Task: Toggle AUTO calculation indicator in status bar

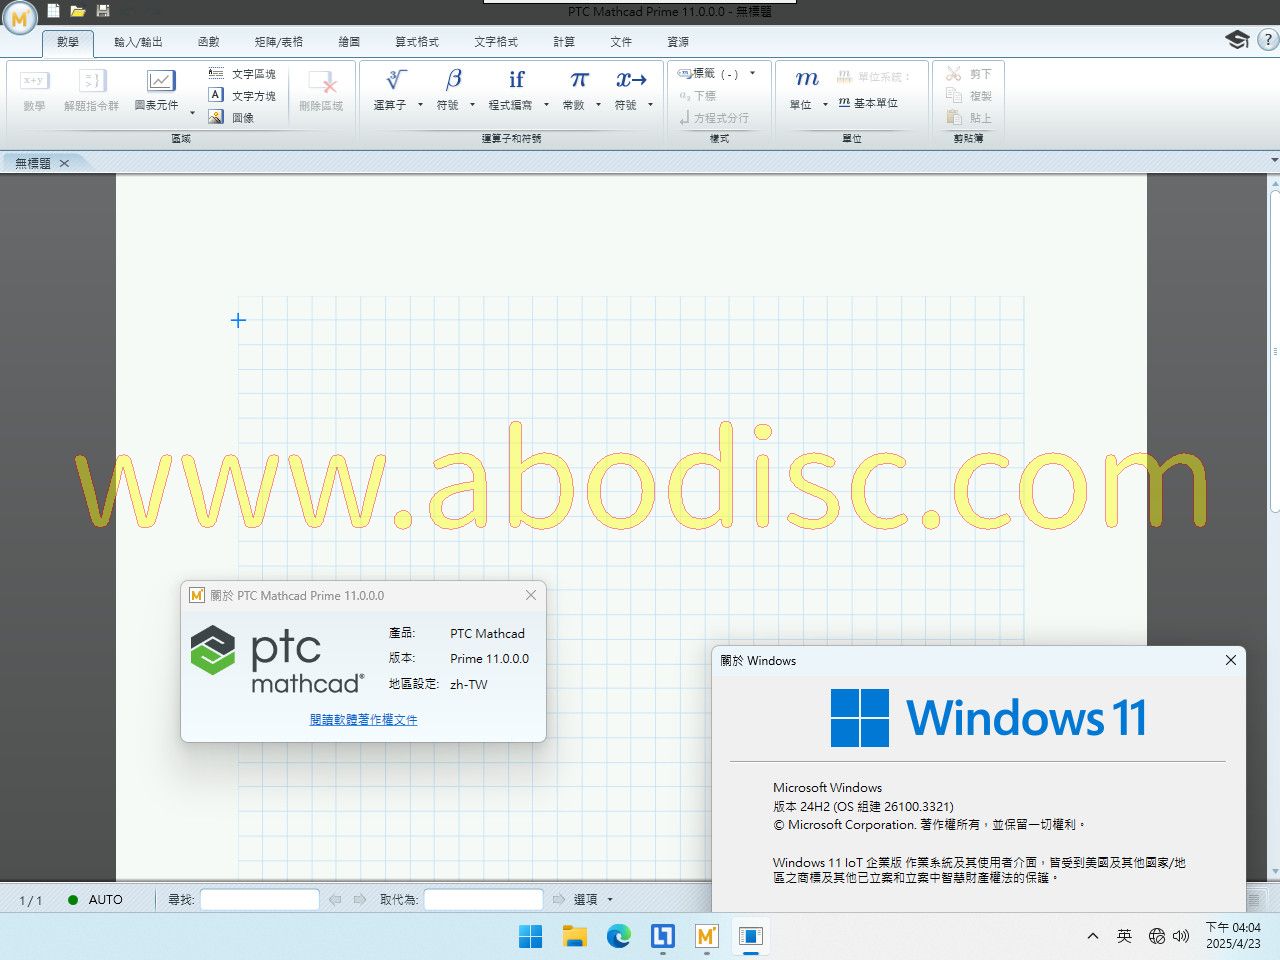Action: point(95,899)
